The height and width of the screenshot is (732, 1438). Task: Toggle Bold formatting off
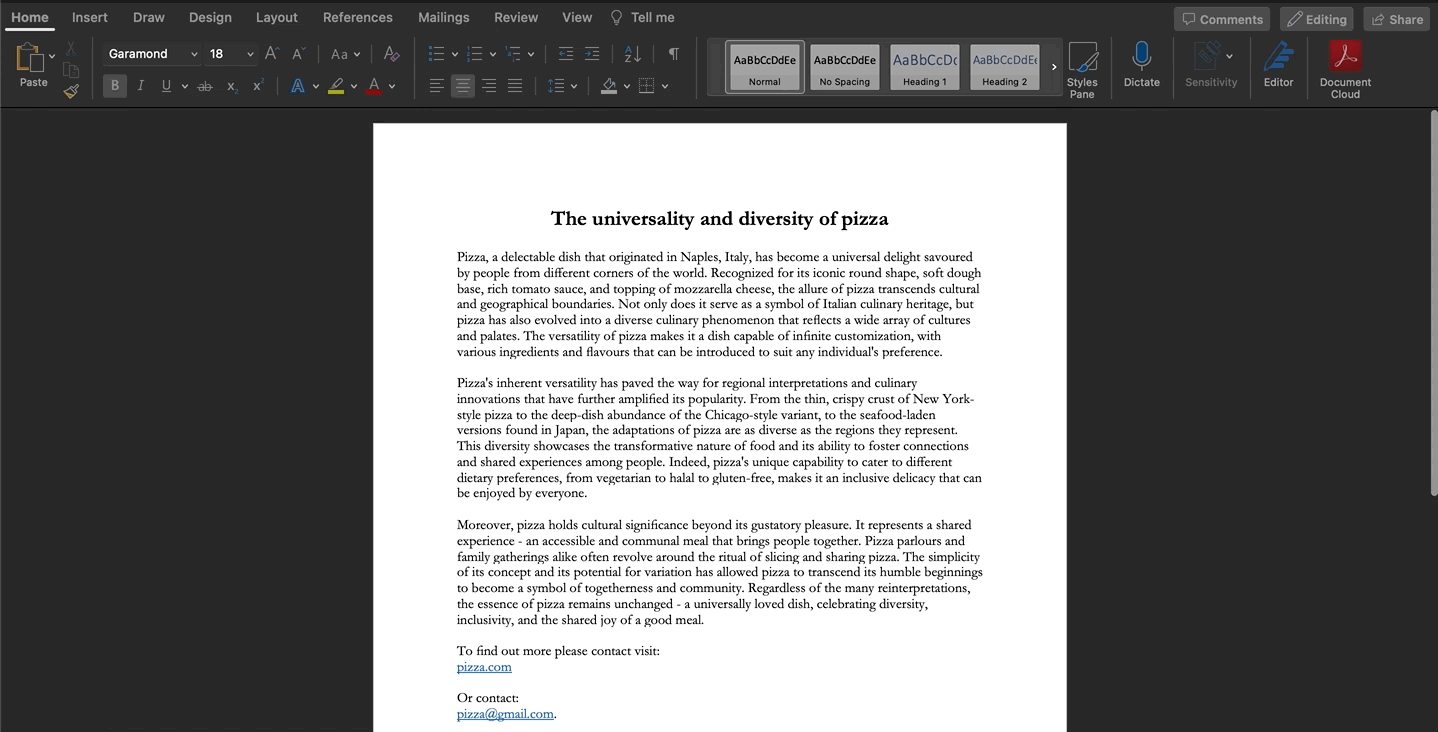(115, 86)
